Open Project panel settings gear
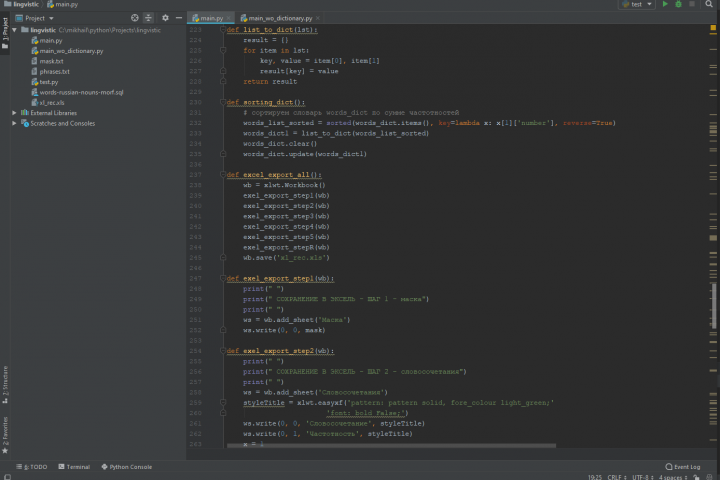Viewport: 720px width, 480px height. point(164,18)
